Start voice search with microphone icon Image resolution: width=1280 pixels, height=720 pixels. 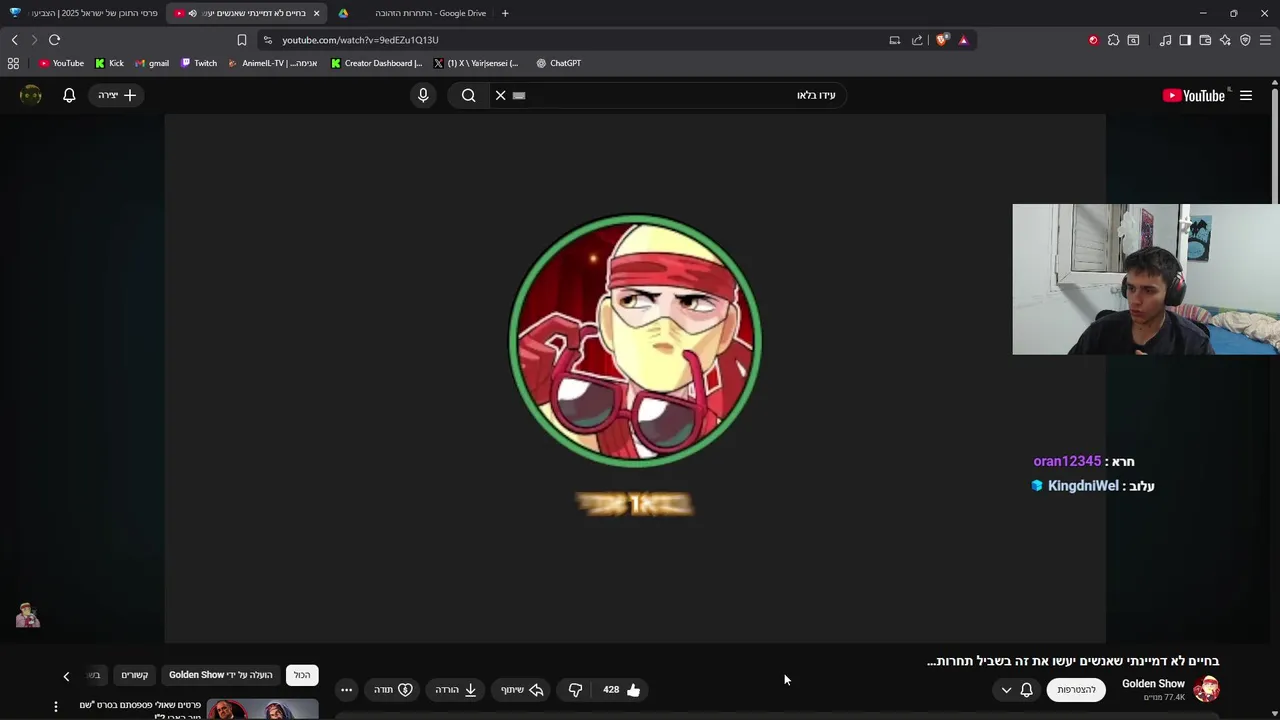423,95
